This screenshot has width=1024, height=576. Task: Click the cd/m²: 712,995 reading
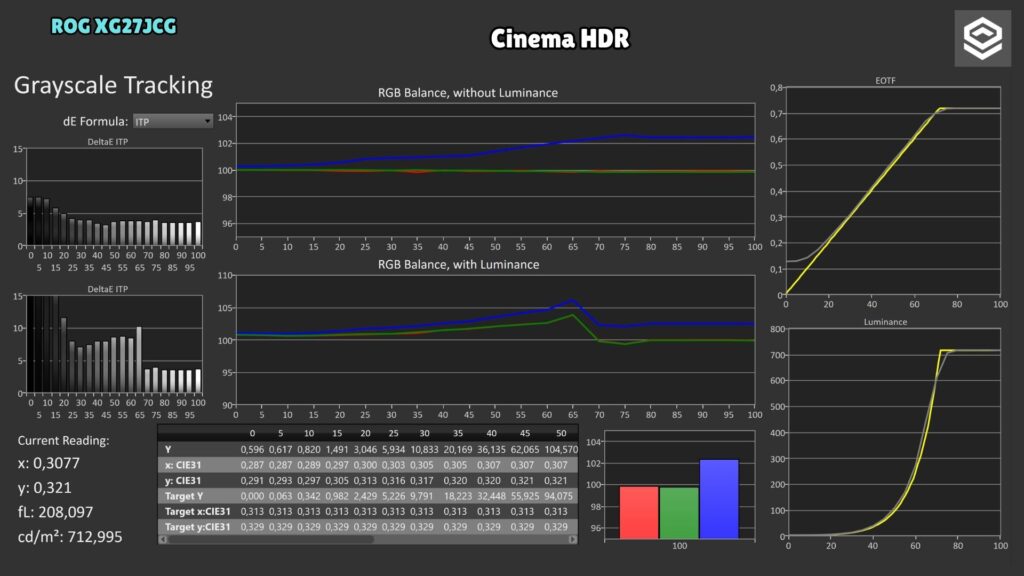[70, 536]
